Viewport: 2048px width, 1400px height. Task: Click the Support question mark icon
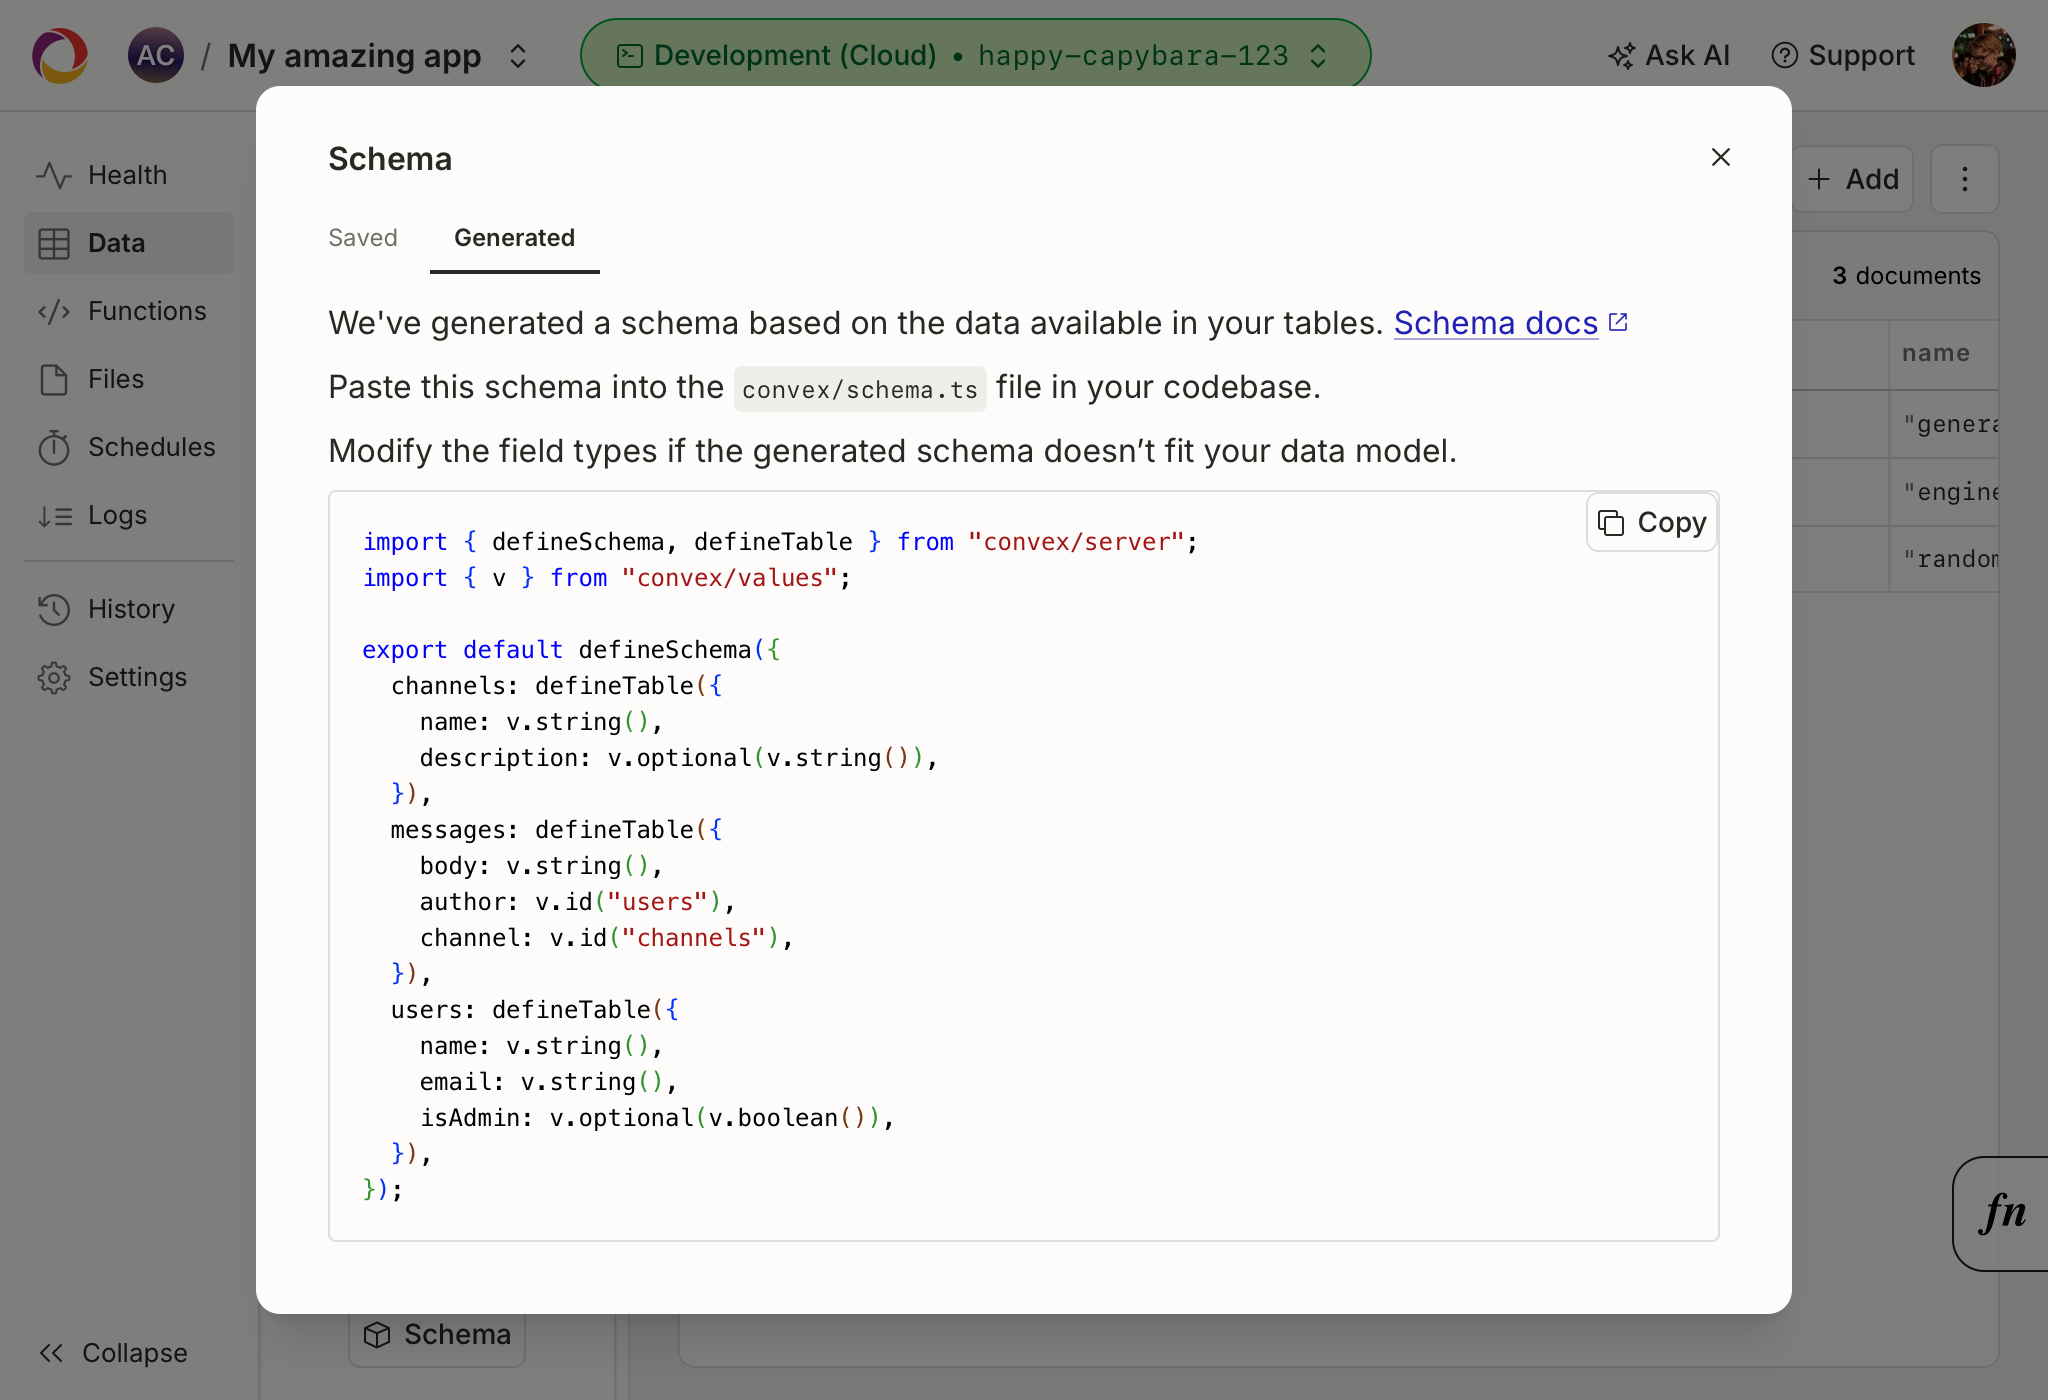pyautogui.click(x=1784, y=55)
